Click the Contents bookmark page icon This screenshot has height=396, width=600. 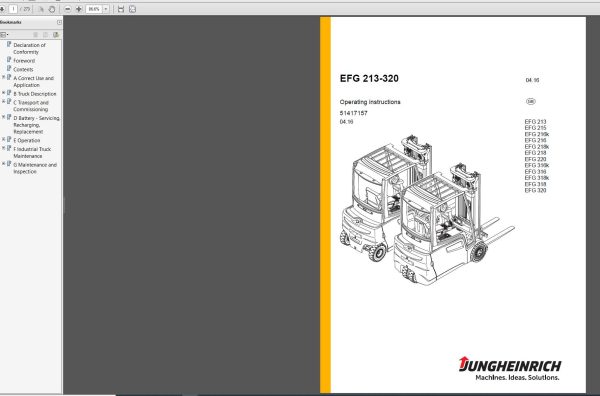pos(9,68)
